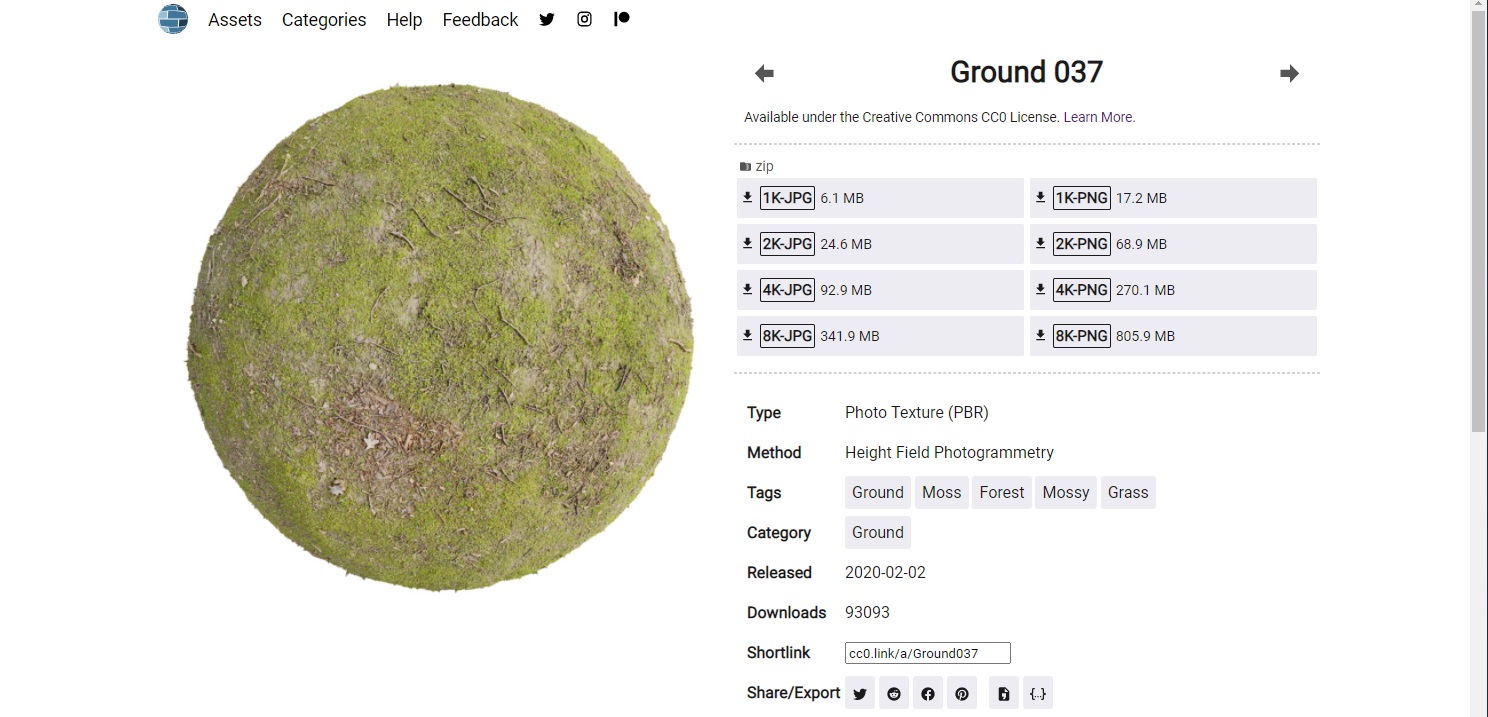The width and height of the screenshot is (1488, 717).
Task: Select the Moss tag
Action: (941, 492)
